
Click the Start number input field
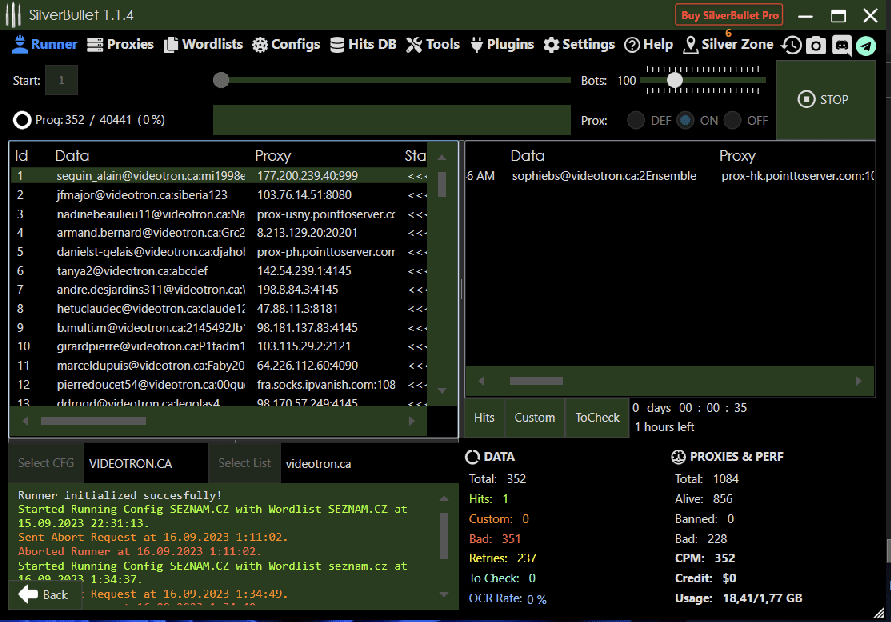point(61,80)
